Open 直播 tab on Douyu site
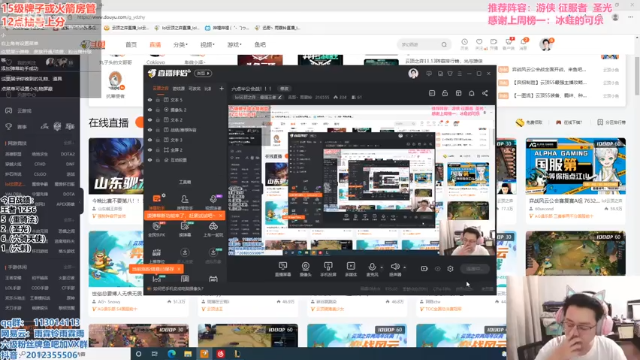The image size is (640, 360). [155, 44]
